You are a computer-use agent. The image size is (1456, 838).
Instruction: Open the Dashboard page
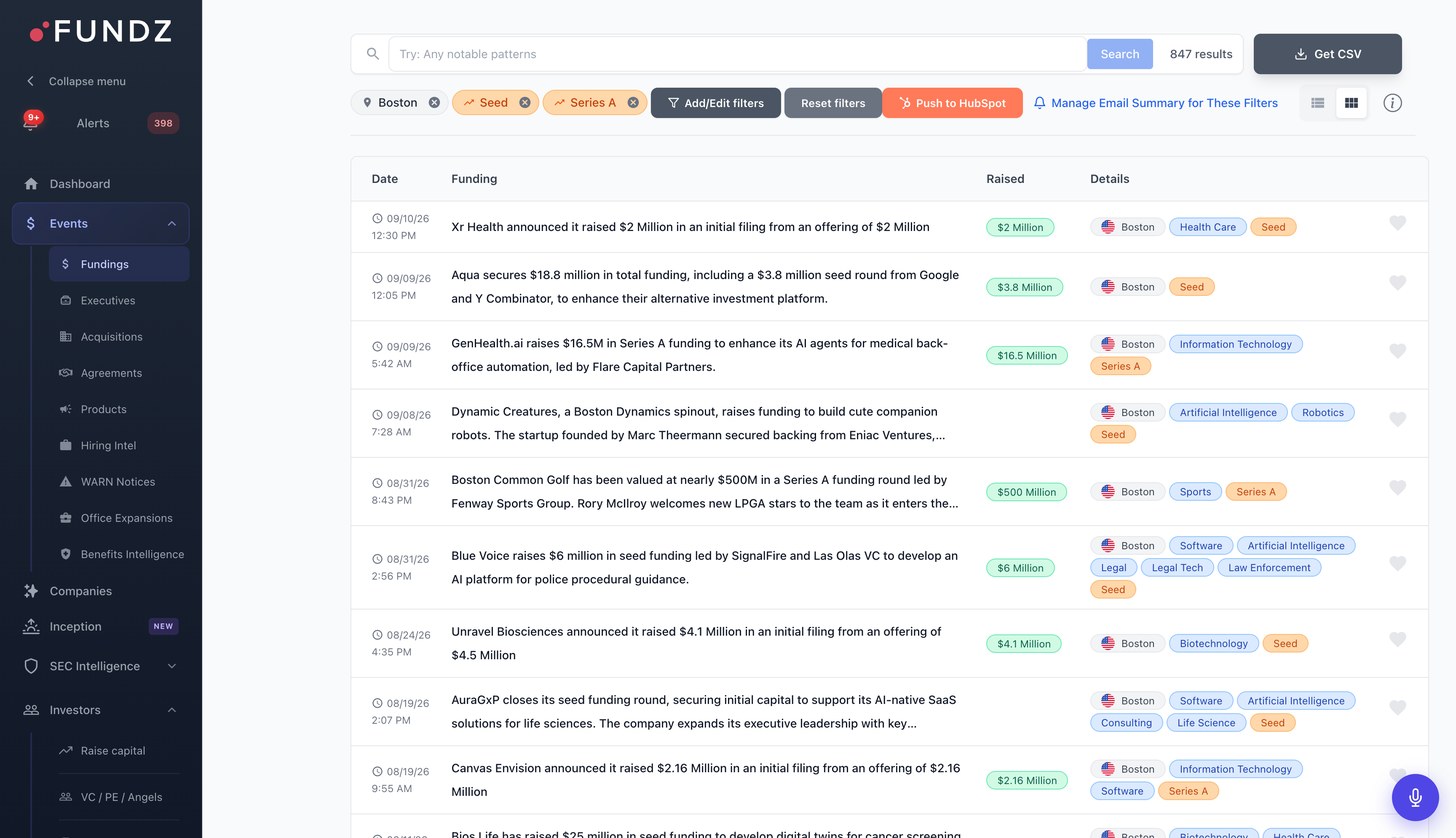pos(80,184)
